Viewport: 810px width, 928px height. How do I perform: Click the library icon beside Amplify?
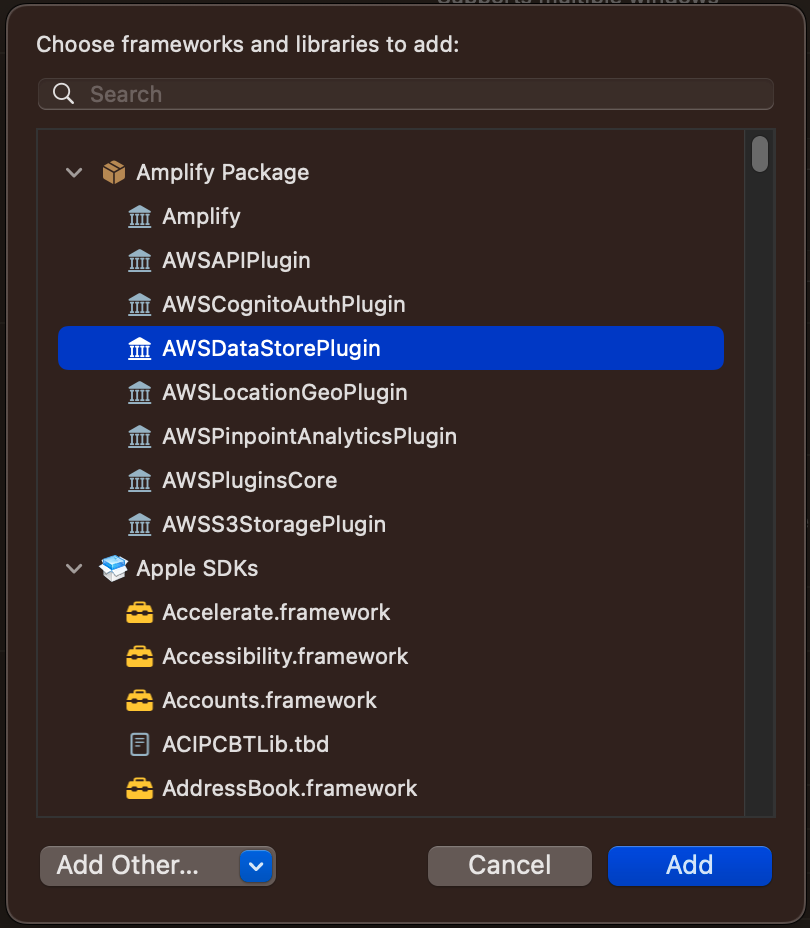click(x=140, y=217)
